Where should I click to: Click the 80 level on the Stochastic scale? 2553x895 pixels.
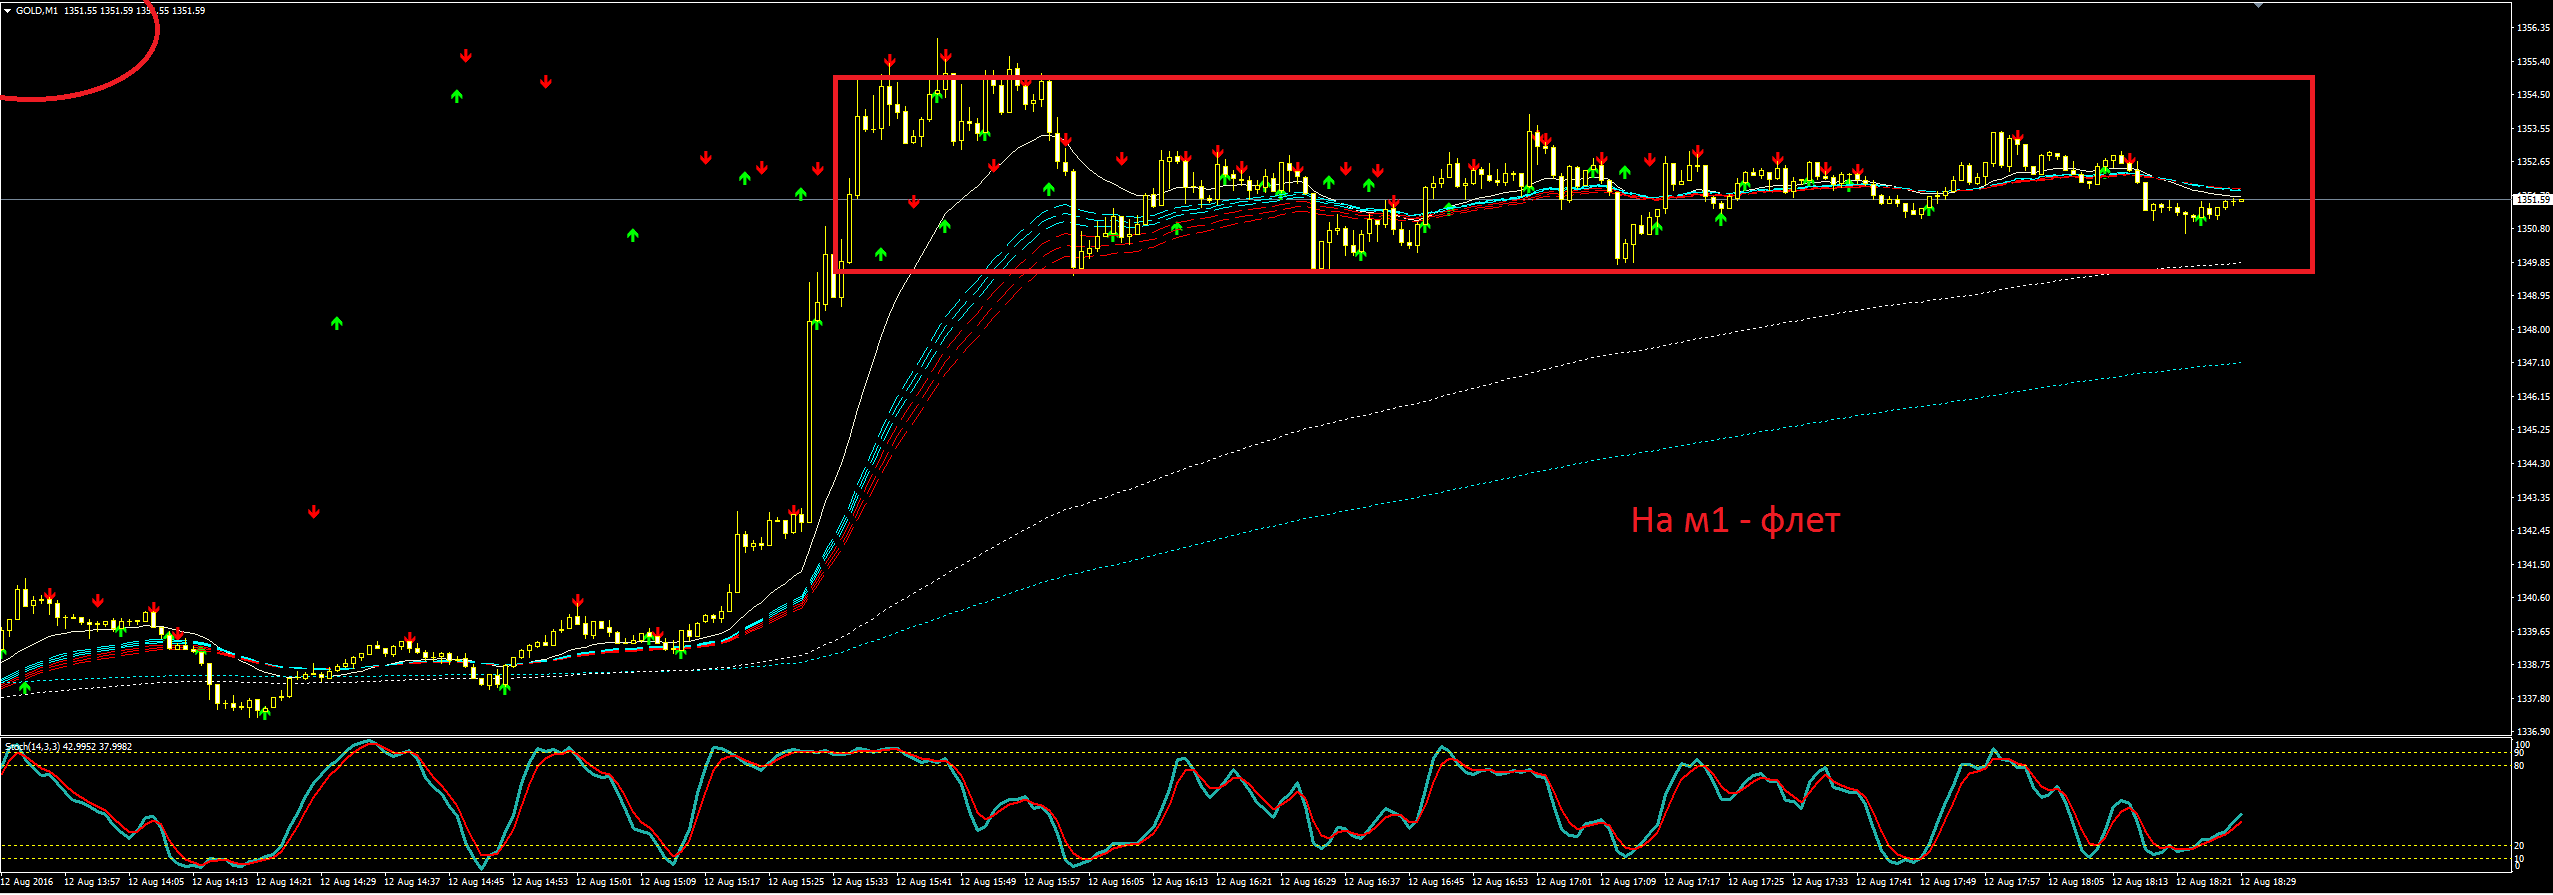pyautogui.click(x=2519, y=766)
